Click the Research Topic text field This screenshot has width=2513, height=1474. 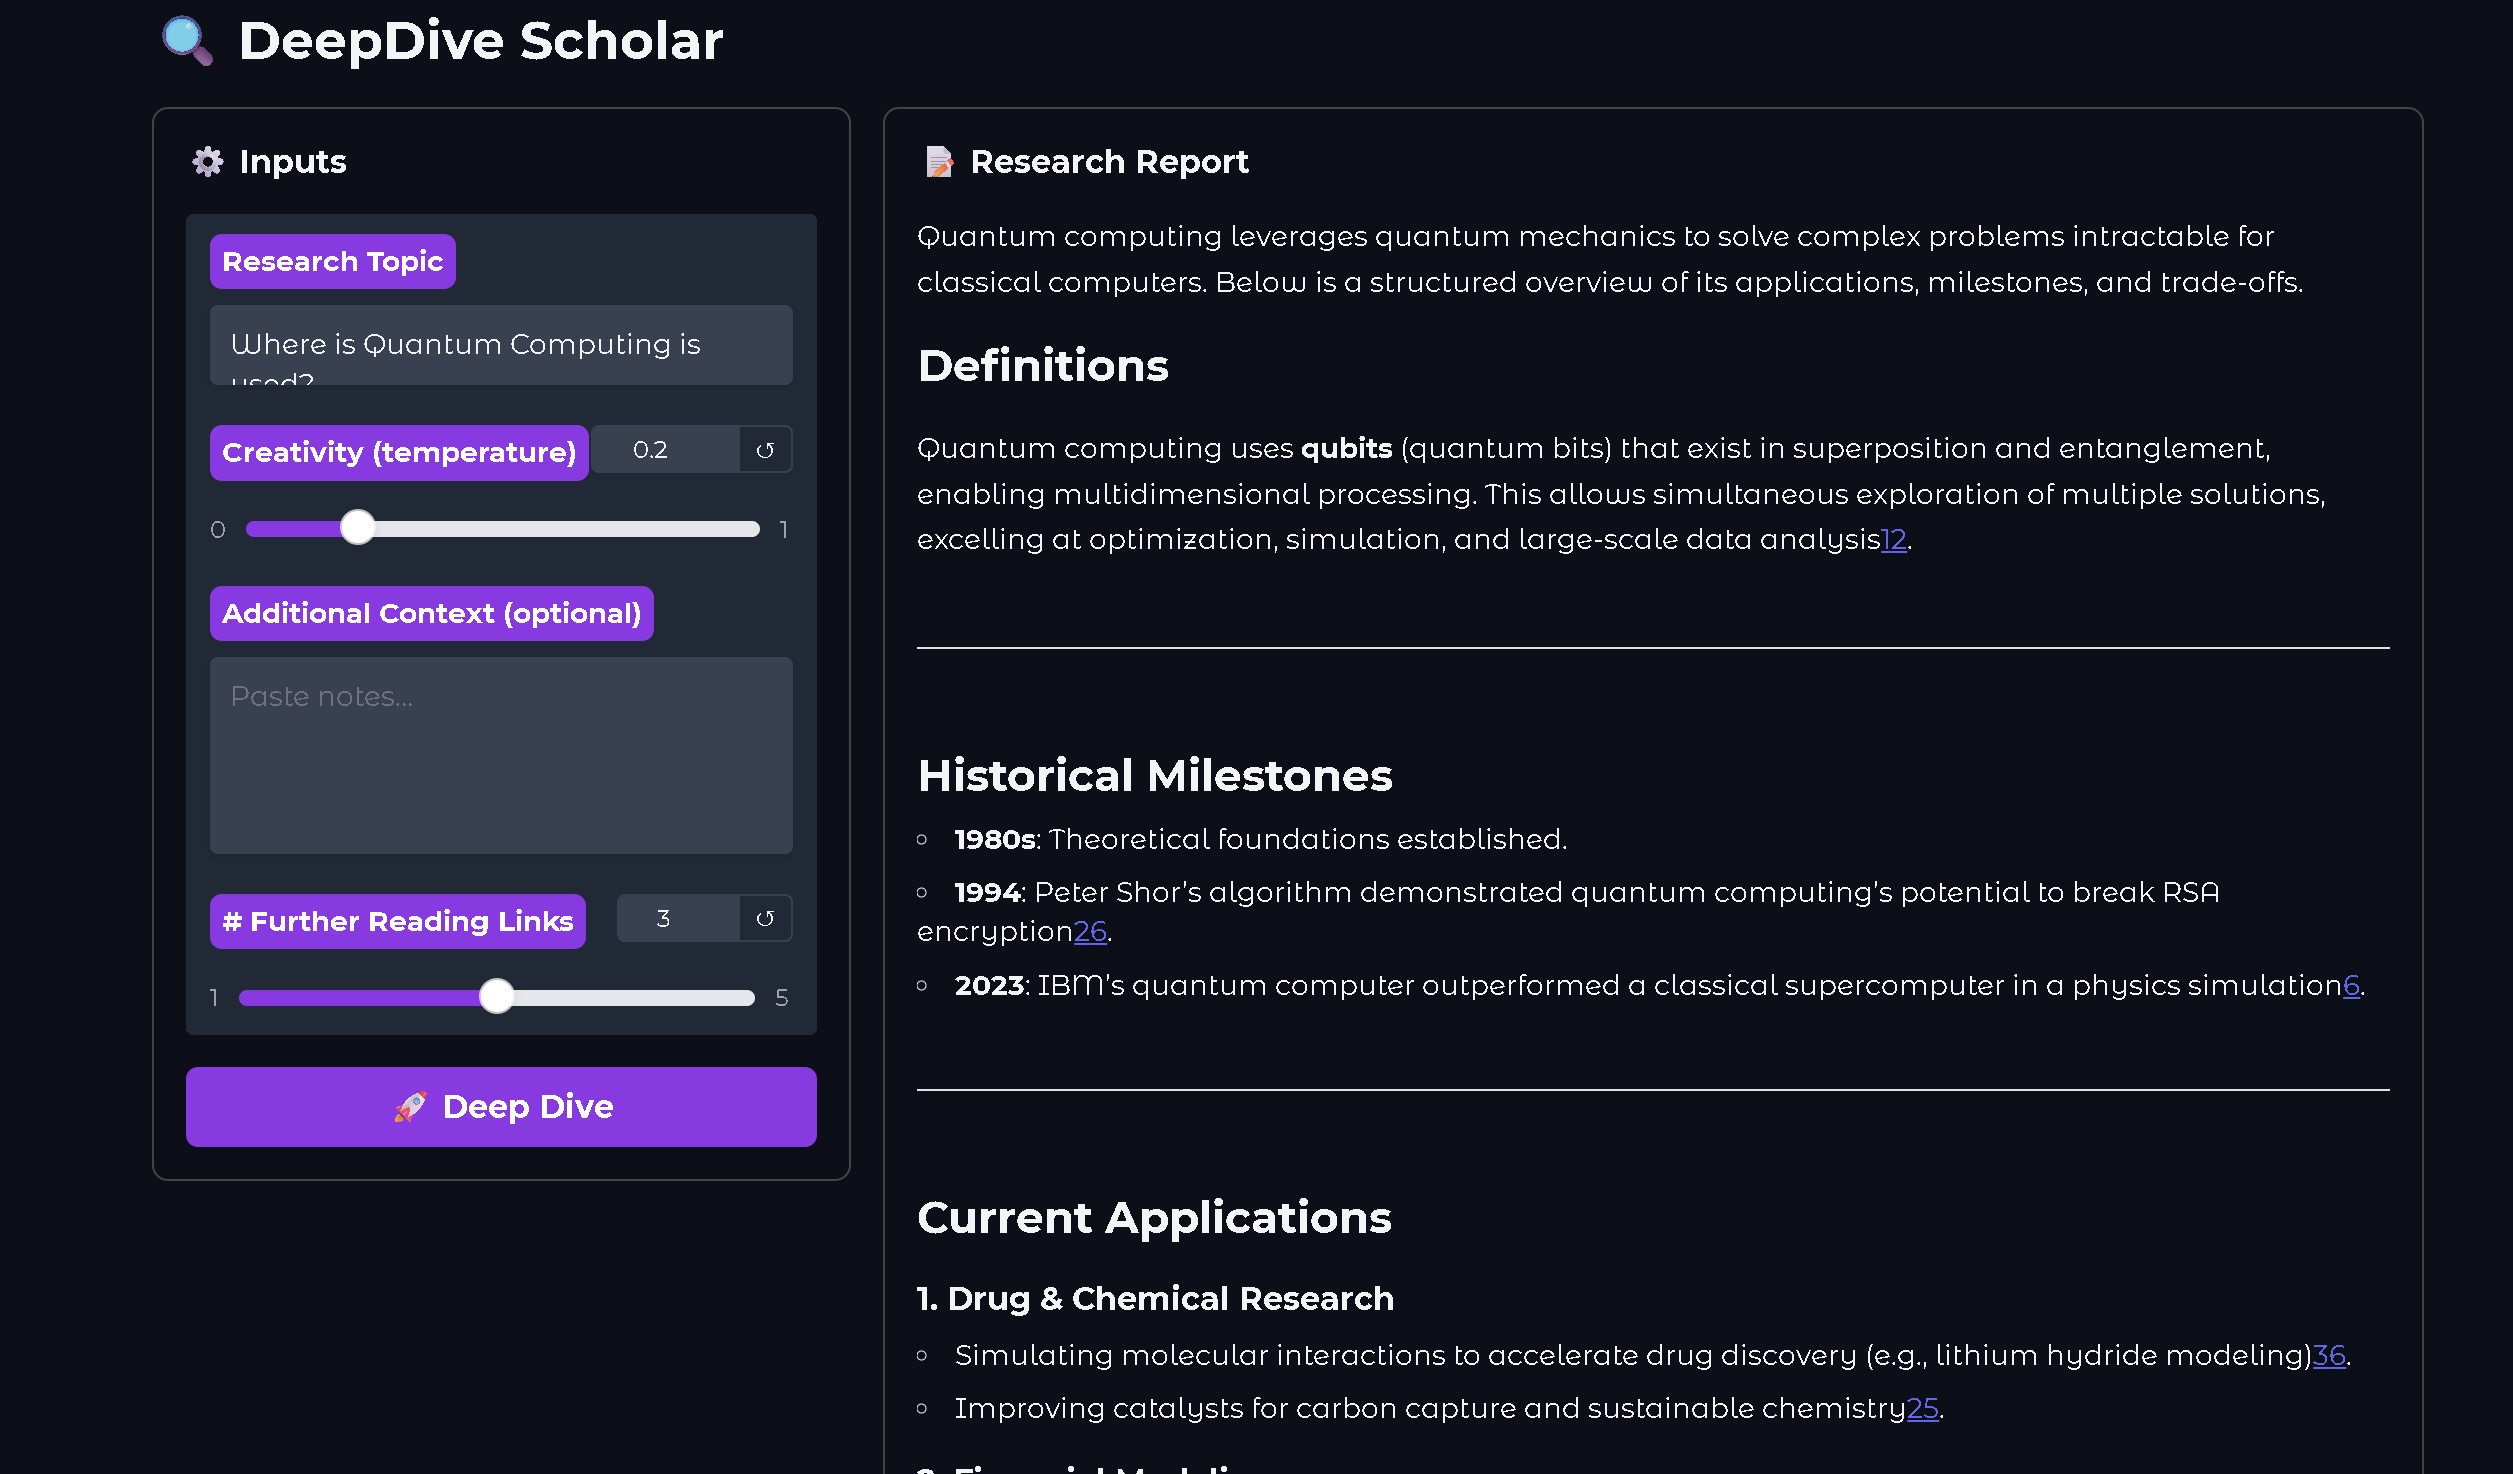pos(500,345)
